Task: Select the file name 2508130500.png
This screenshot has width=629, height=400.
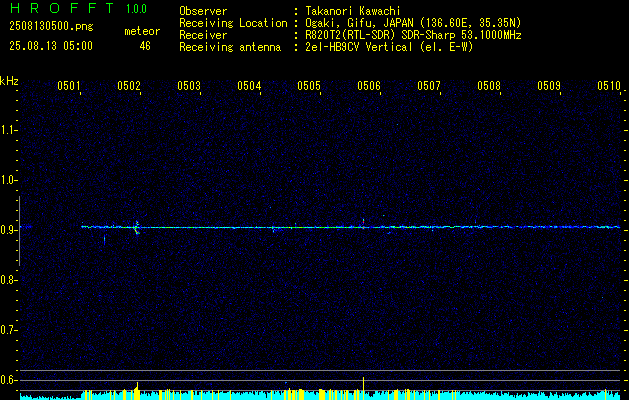Action: tap(51, 27)
